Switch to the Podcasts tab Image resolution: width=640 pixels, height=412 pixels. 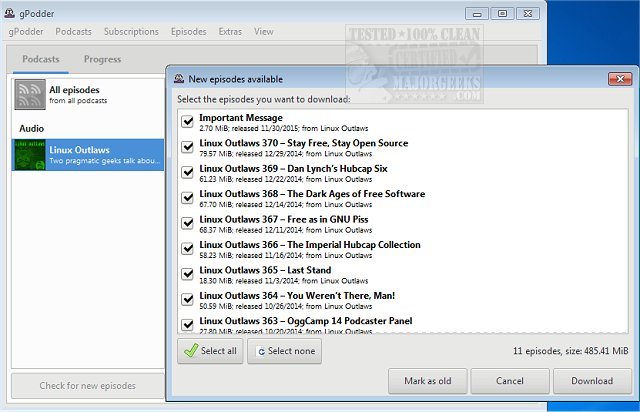[x=41, y=59]
